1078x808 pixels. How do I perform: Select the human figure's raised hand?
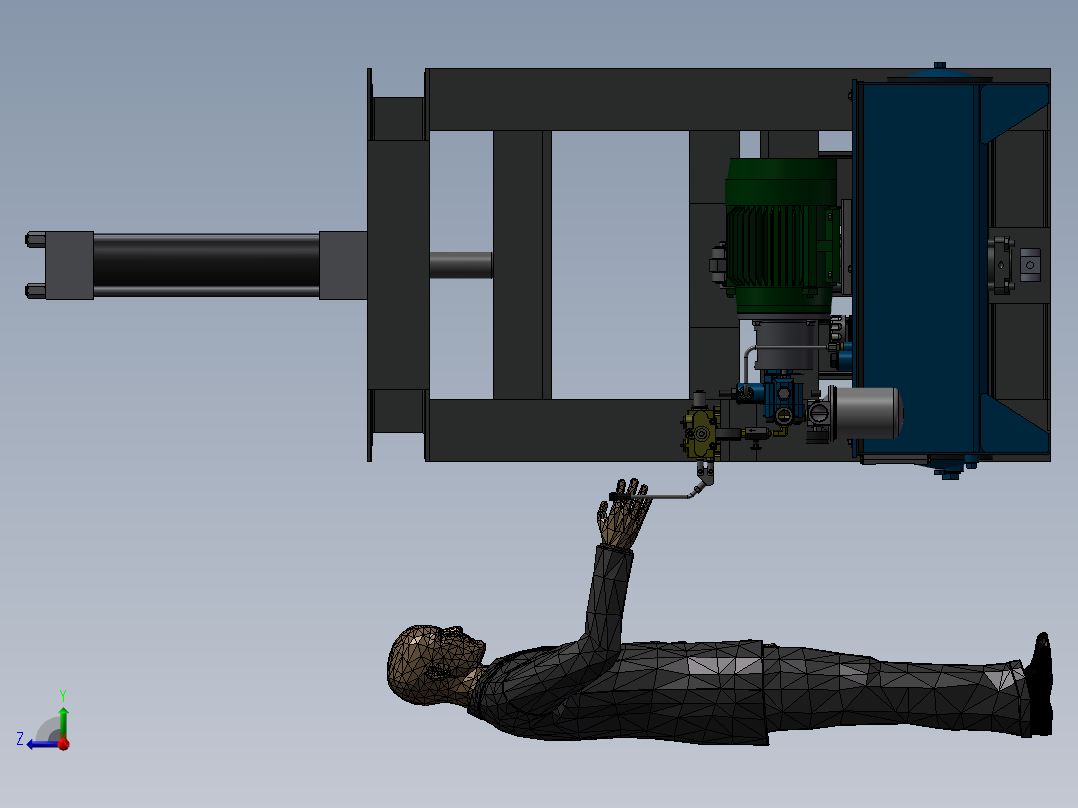(x=624, y=513)
